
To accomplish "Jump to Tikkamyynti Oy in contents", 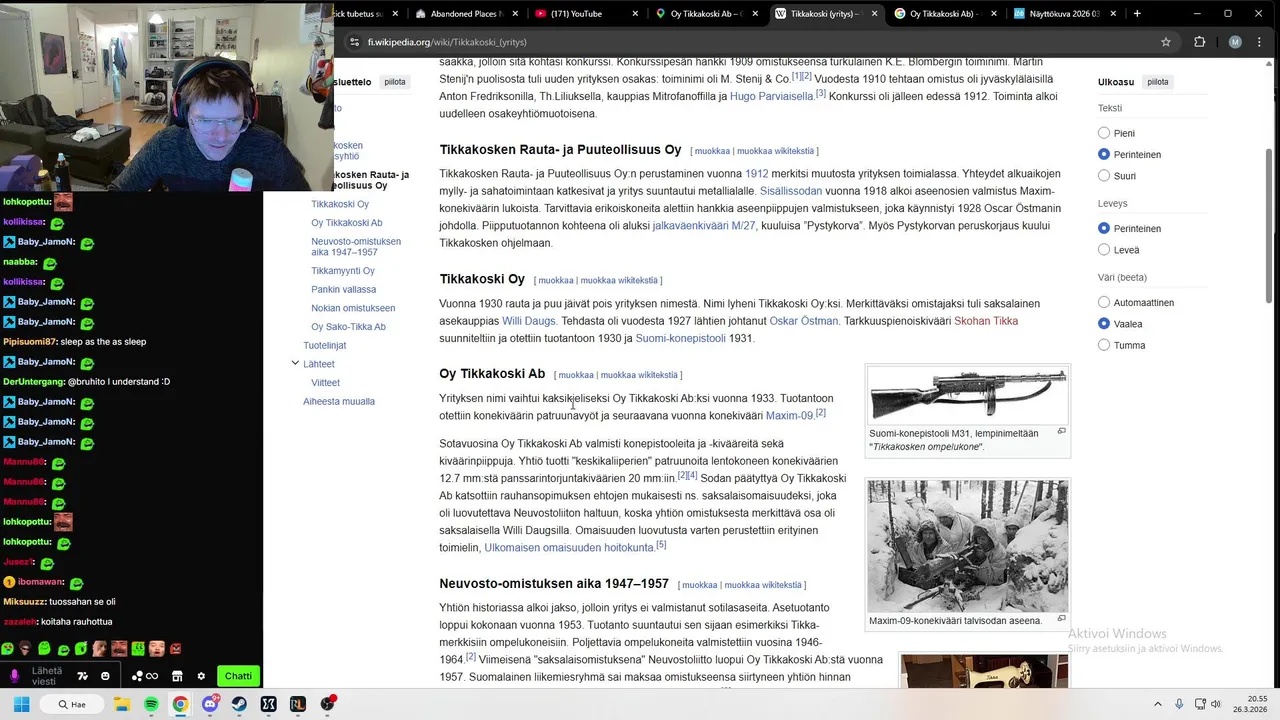I will click(x=343, y=271).
